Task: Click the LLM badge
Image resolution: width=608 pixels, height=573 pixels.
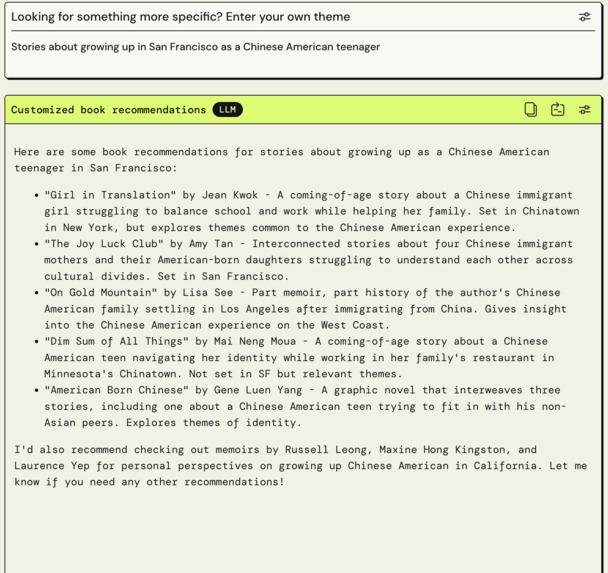Action: (227, 110)
